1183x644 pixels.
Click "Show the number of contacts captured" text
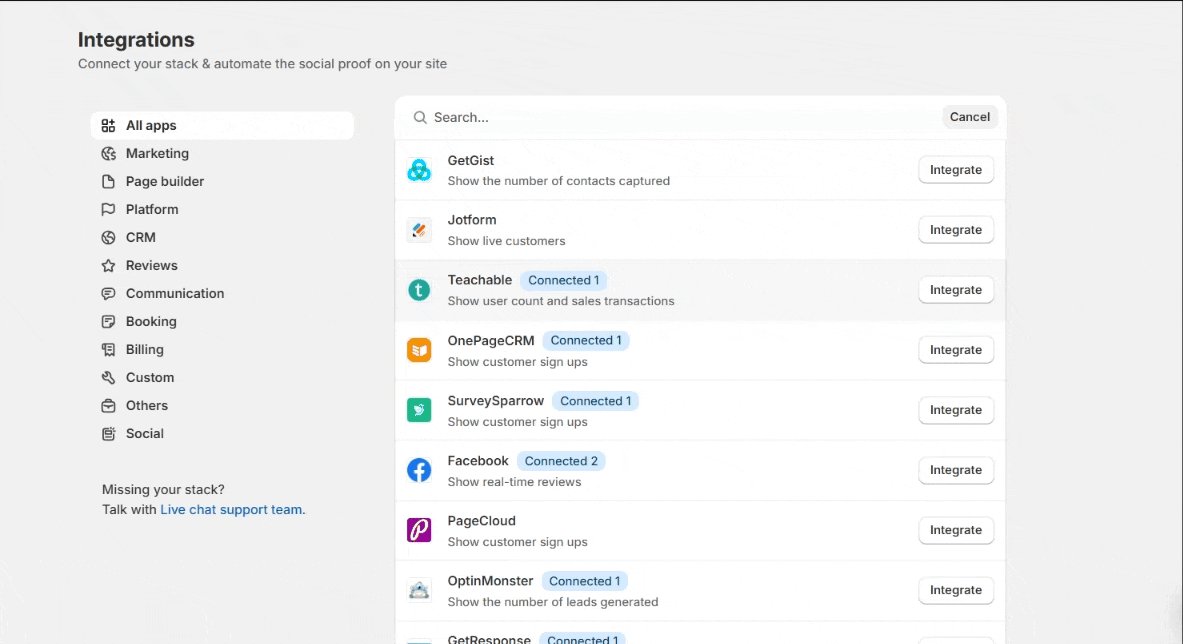558,181
